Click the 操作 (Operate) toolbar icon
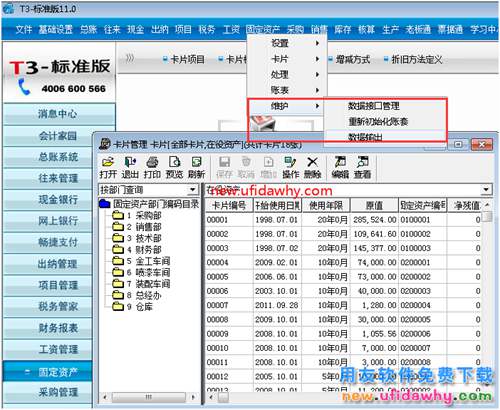500x410 pixels. tap(291, 167)
